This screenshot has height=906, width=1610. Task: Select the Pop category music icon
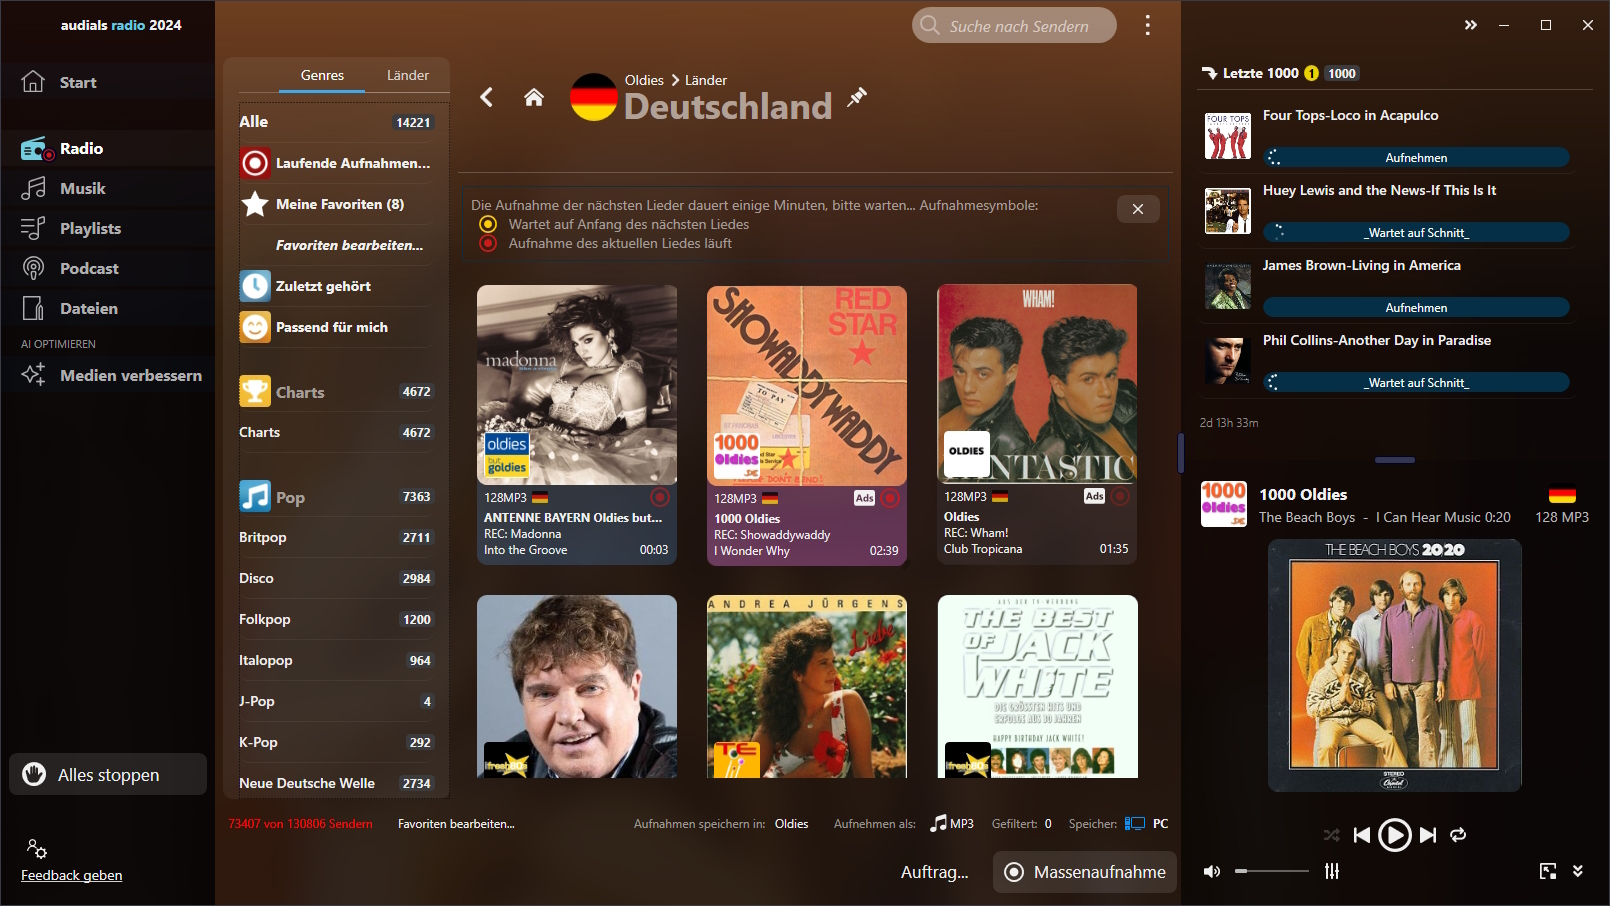[x=255, y=496]
